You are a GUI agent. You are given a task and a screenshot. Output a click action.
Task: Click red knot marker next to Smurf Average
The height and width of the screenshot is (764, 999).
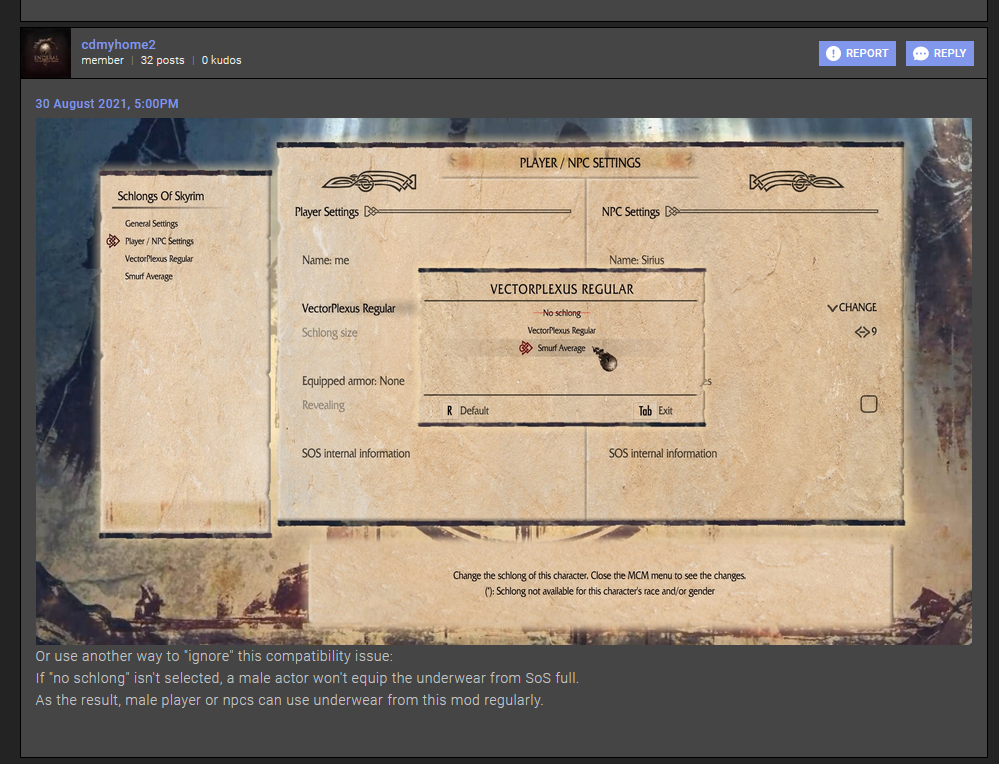[526, 348]
